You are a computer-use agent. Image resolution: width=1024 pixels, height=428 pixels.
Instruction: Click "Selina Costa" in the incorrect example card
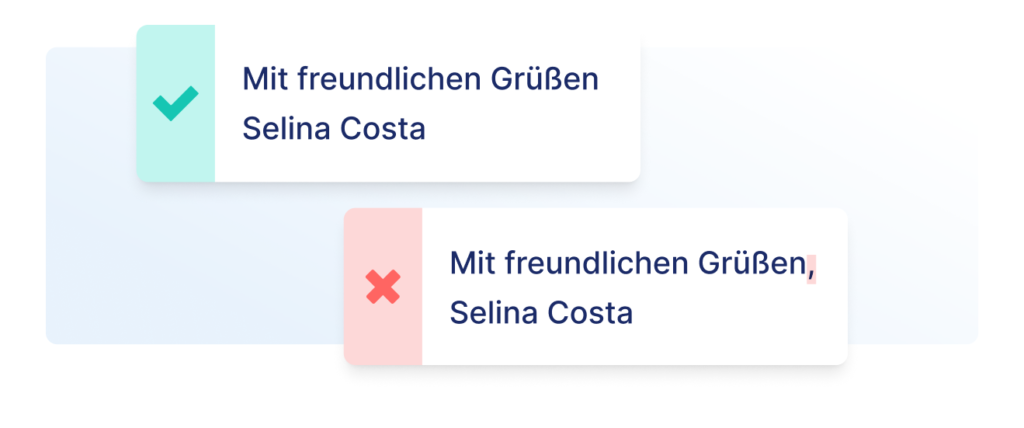click(x=541, y=312)
